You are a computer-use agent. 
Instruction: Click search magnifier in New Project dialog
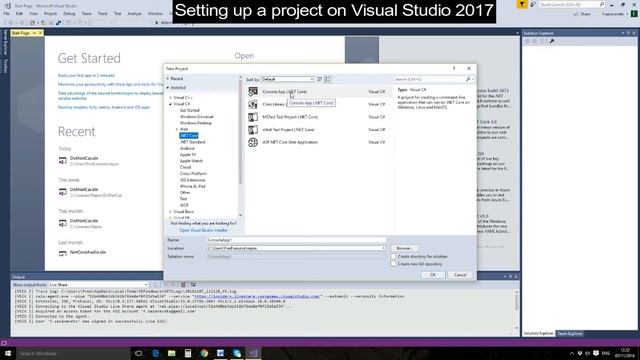tap(468, 79)
